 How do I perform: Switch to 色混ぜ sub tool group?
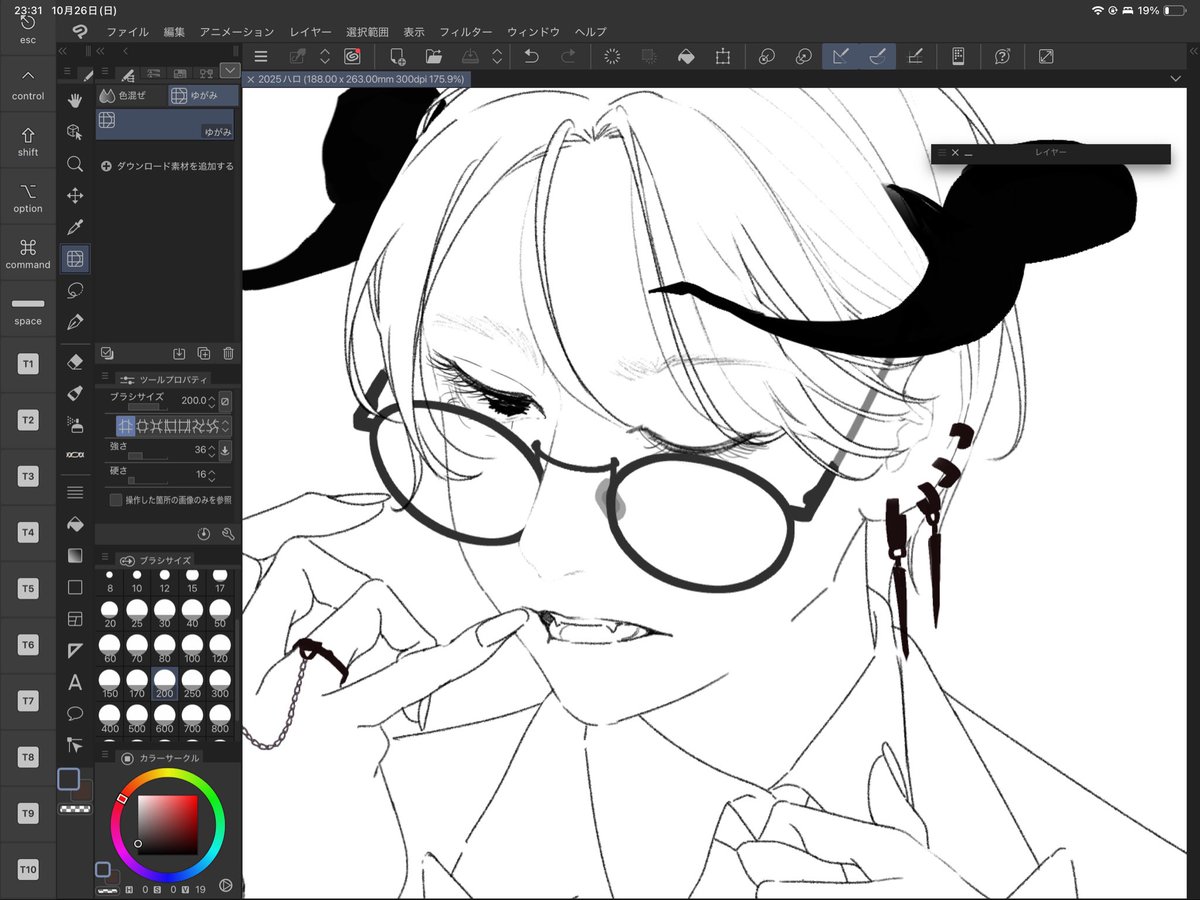coord(130,96)
